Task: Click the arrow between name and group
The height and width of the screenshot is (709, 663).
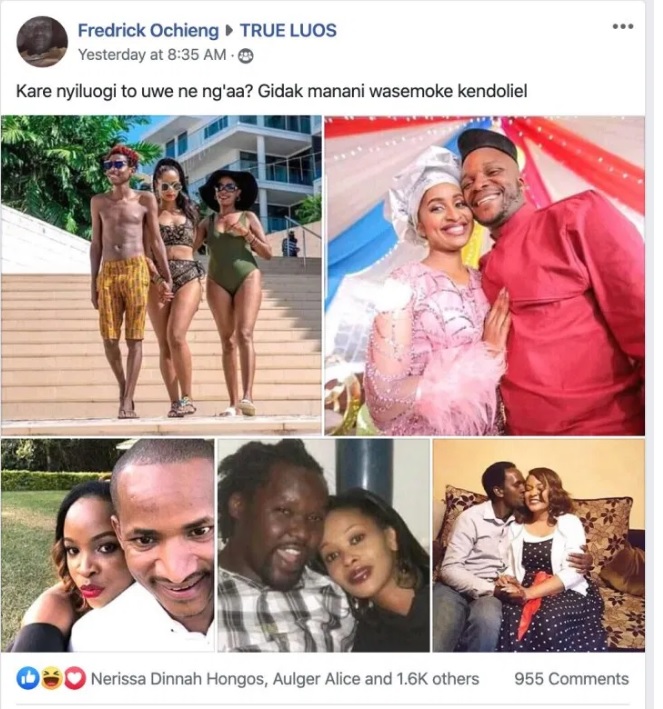Action: coord(229,31)
